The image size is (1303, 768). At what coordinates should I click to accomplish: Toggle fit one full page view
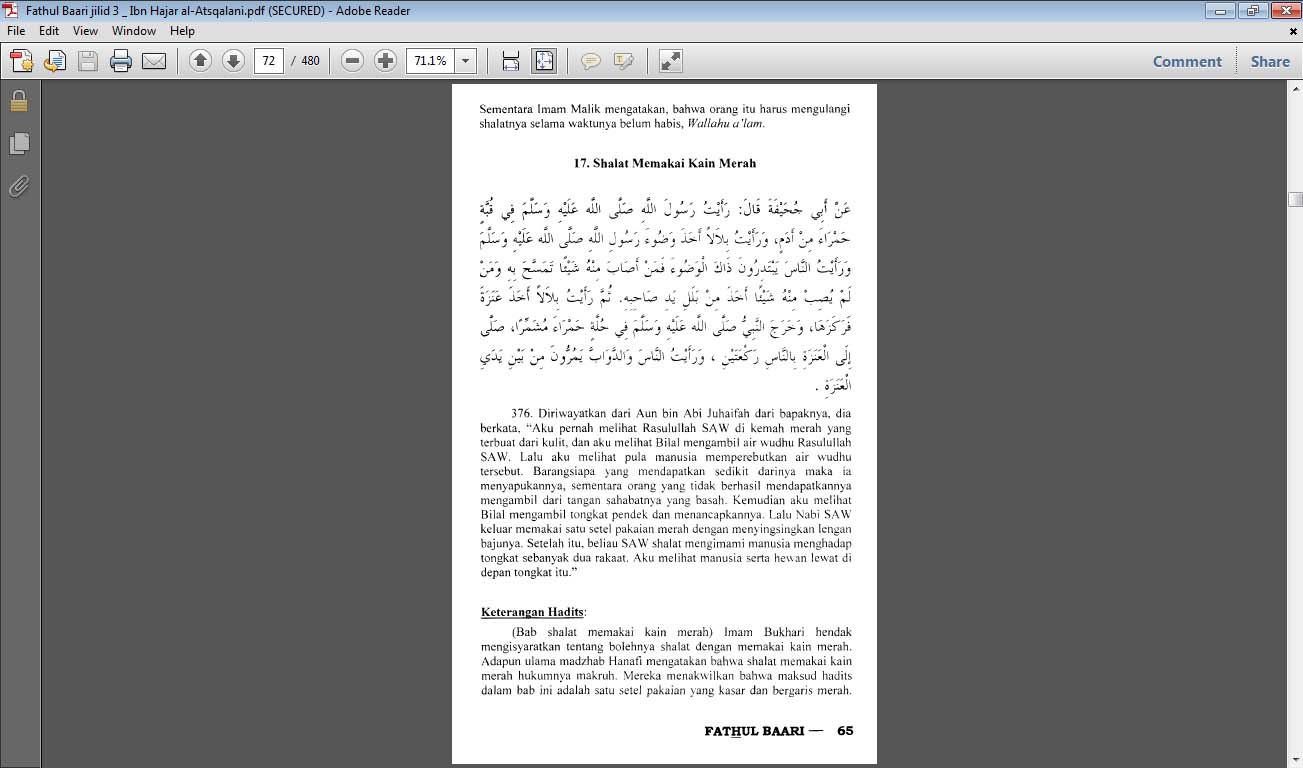coord(543,61)
